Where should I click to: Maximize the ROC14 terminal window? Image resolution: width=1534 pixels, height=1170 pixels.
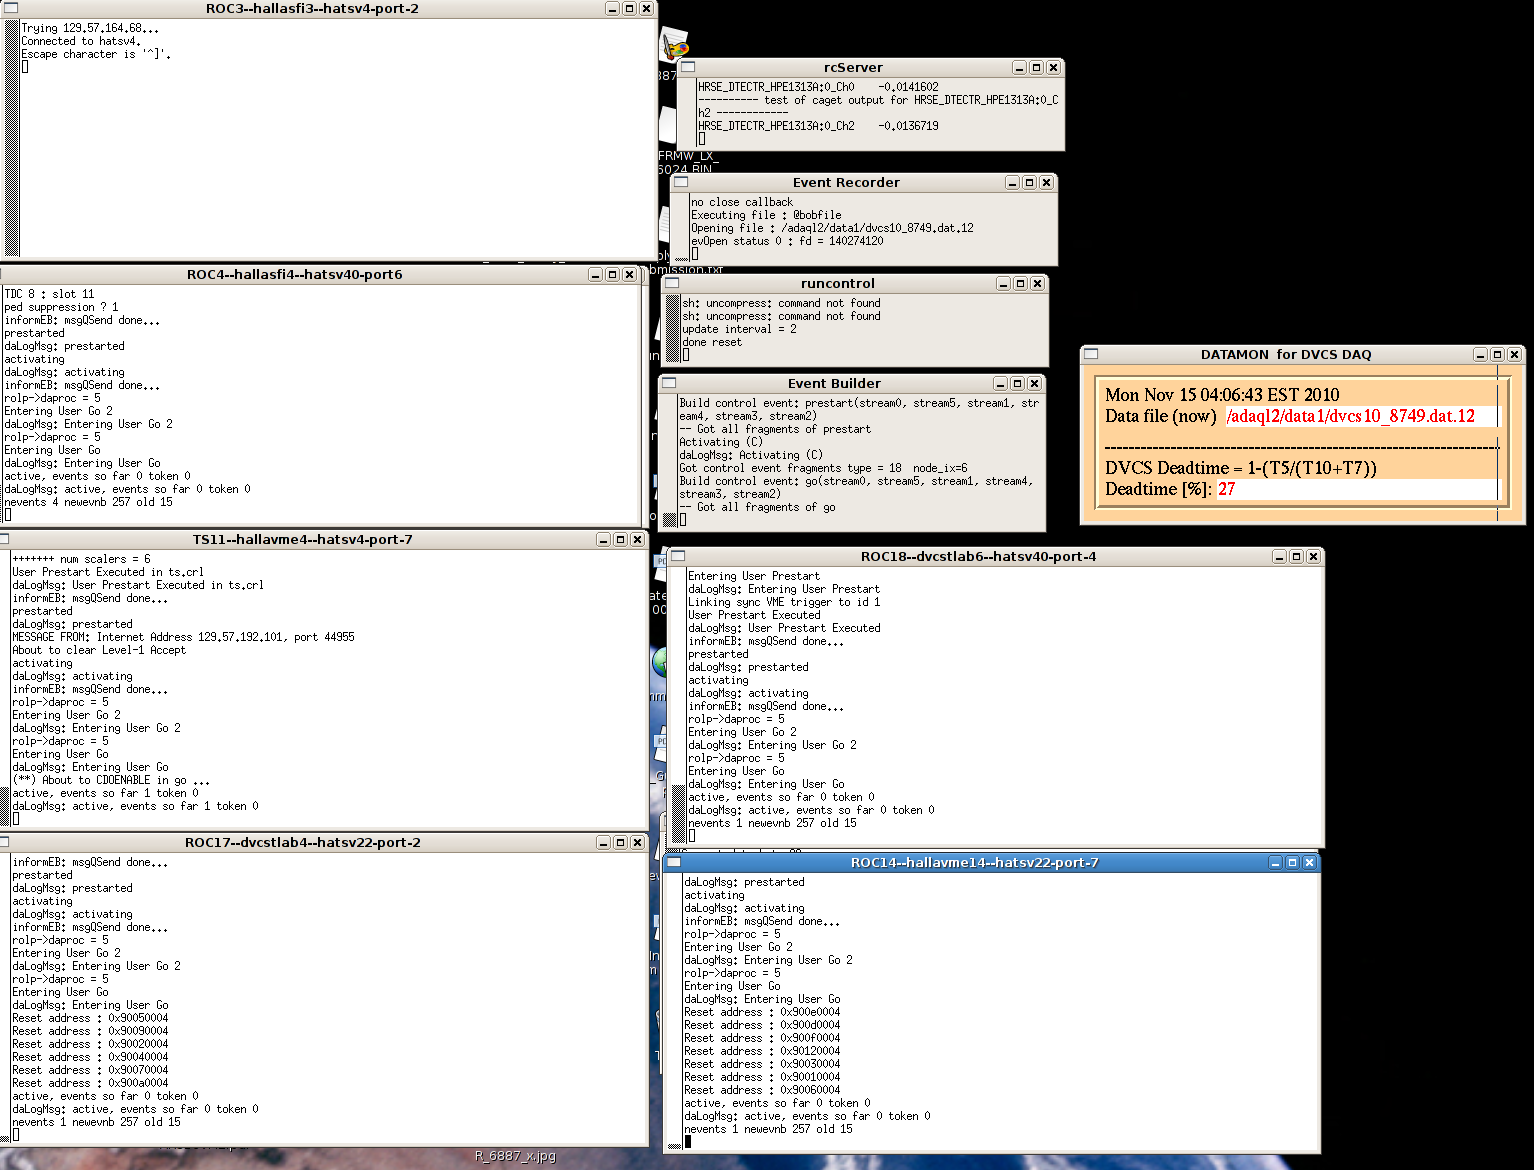1292,862
